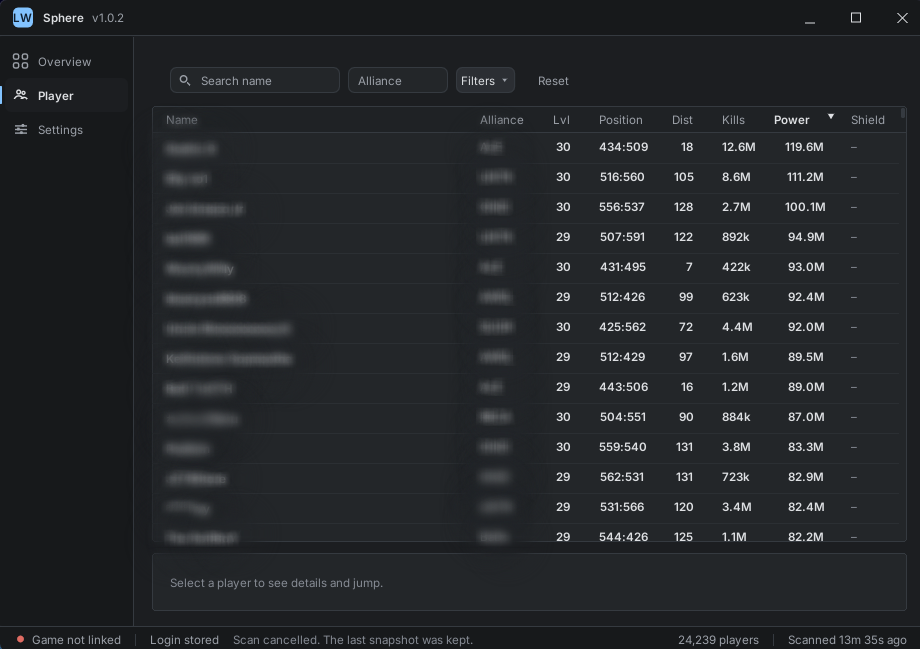Sort table by Dist column header

coord(682,120)
